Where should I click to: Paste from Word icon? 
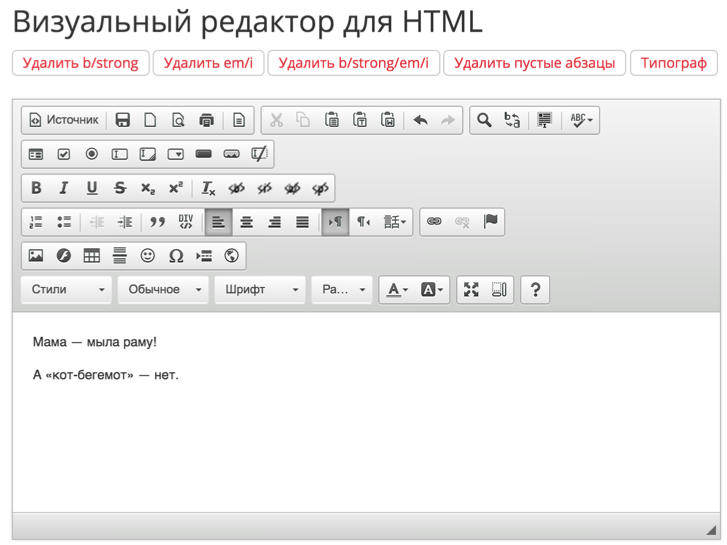(x=388, y=120)
